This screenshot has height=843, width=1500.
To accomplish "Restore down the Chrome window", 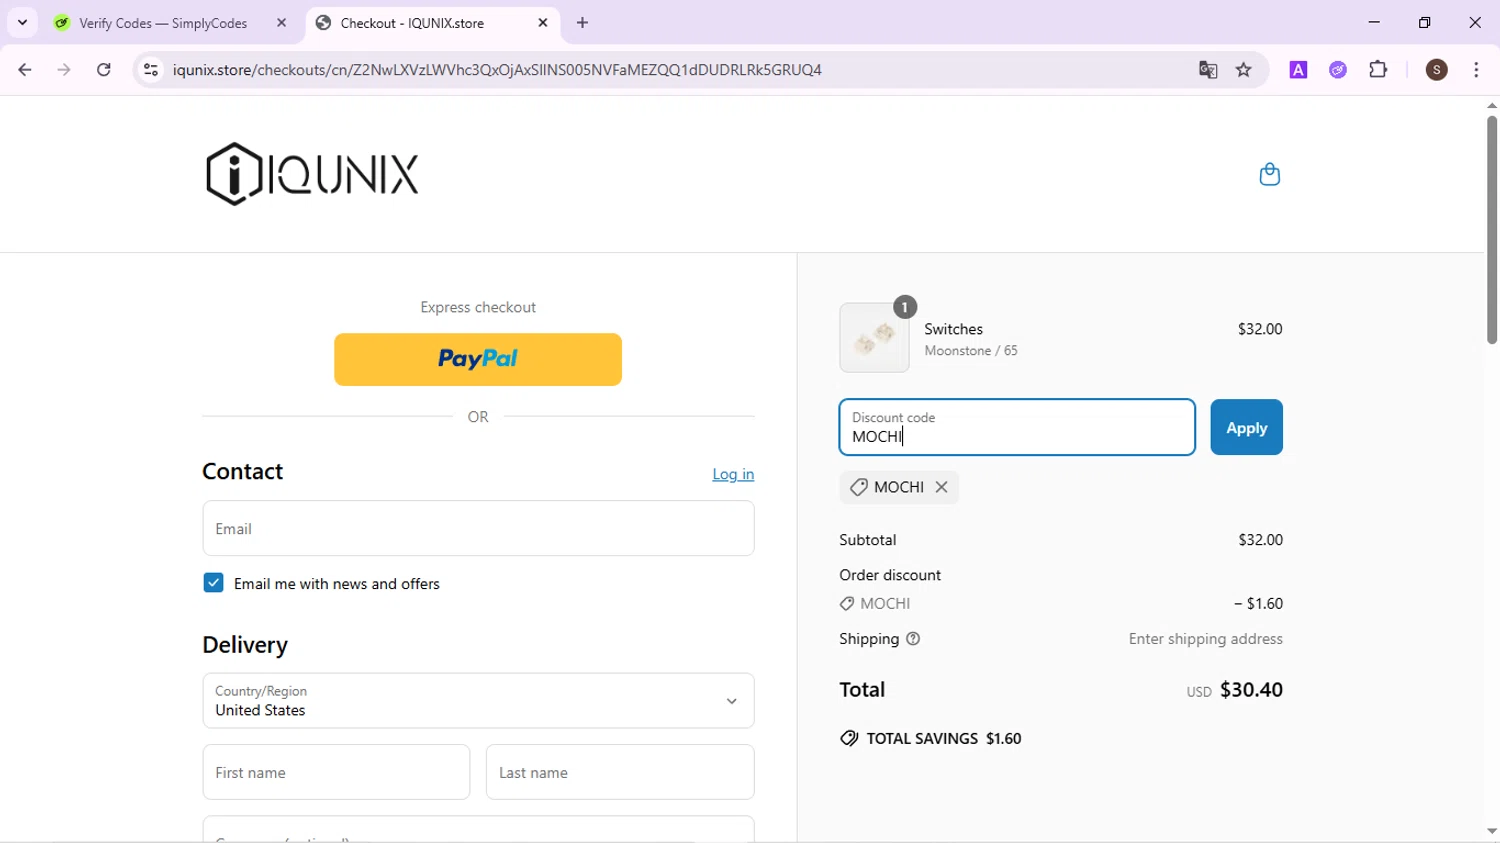I will (x=1425, y=22).
